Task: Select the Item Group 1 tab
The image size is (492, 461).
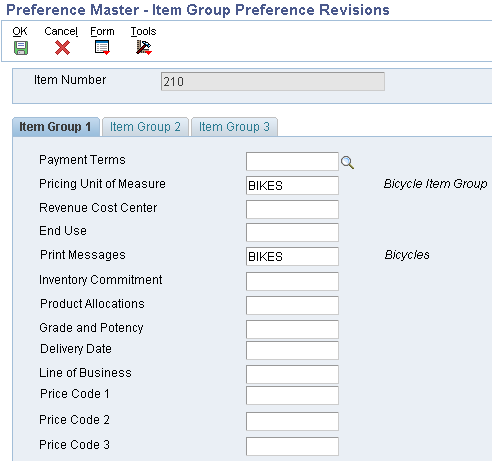Action: 56,127
